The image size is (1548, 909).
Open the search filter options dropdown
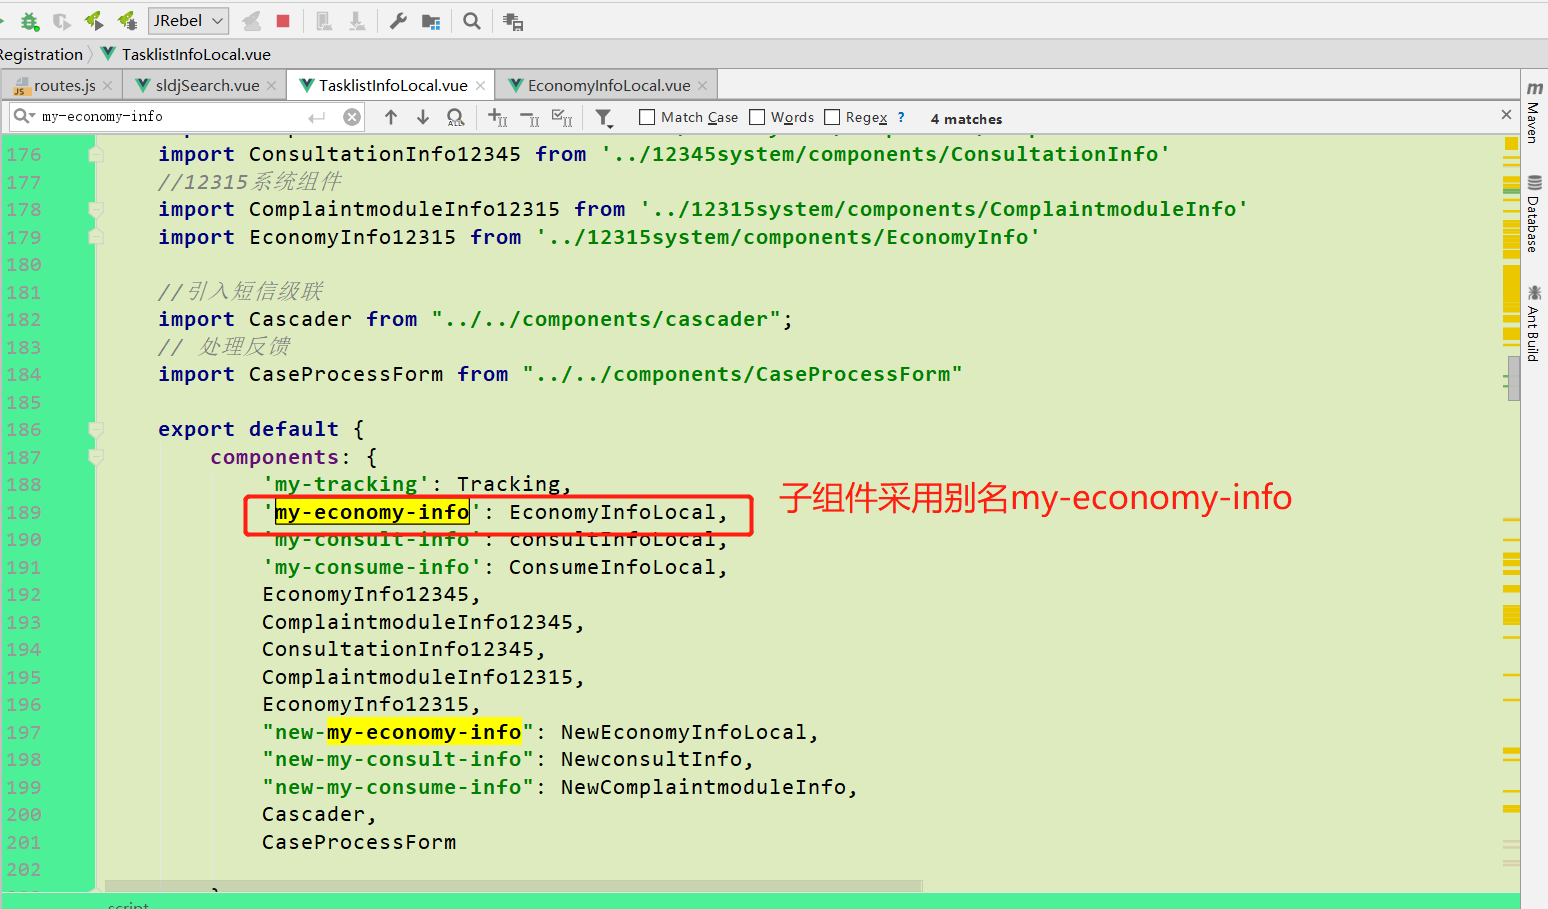click(x=603, y=118)
